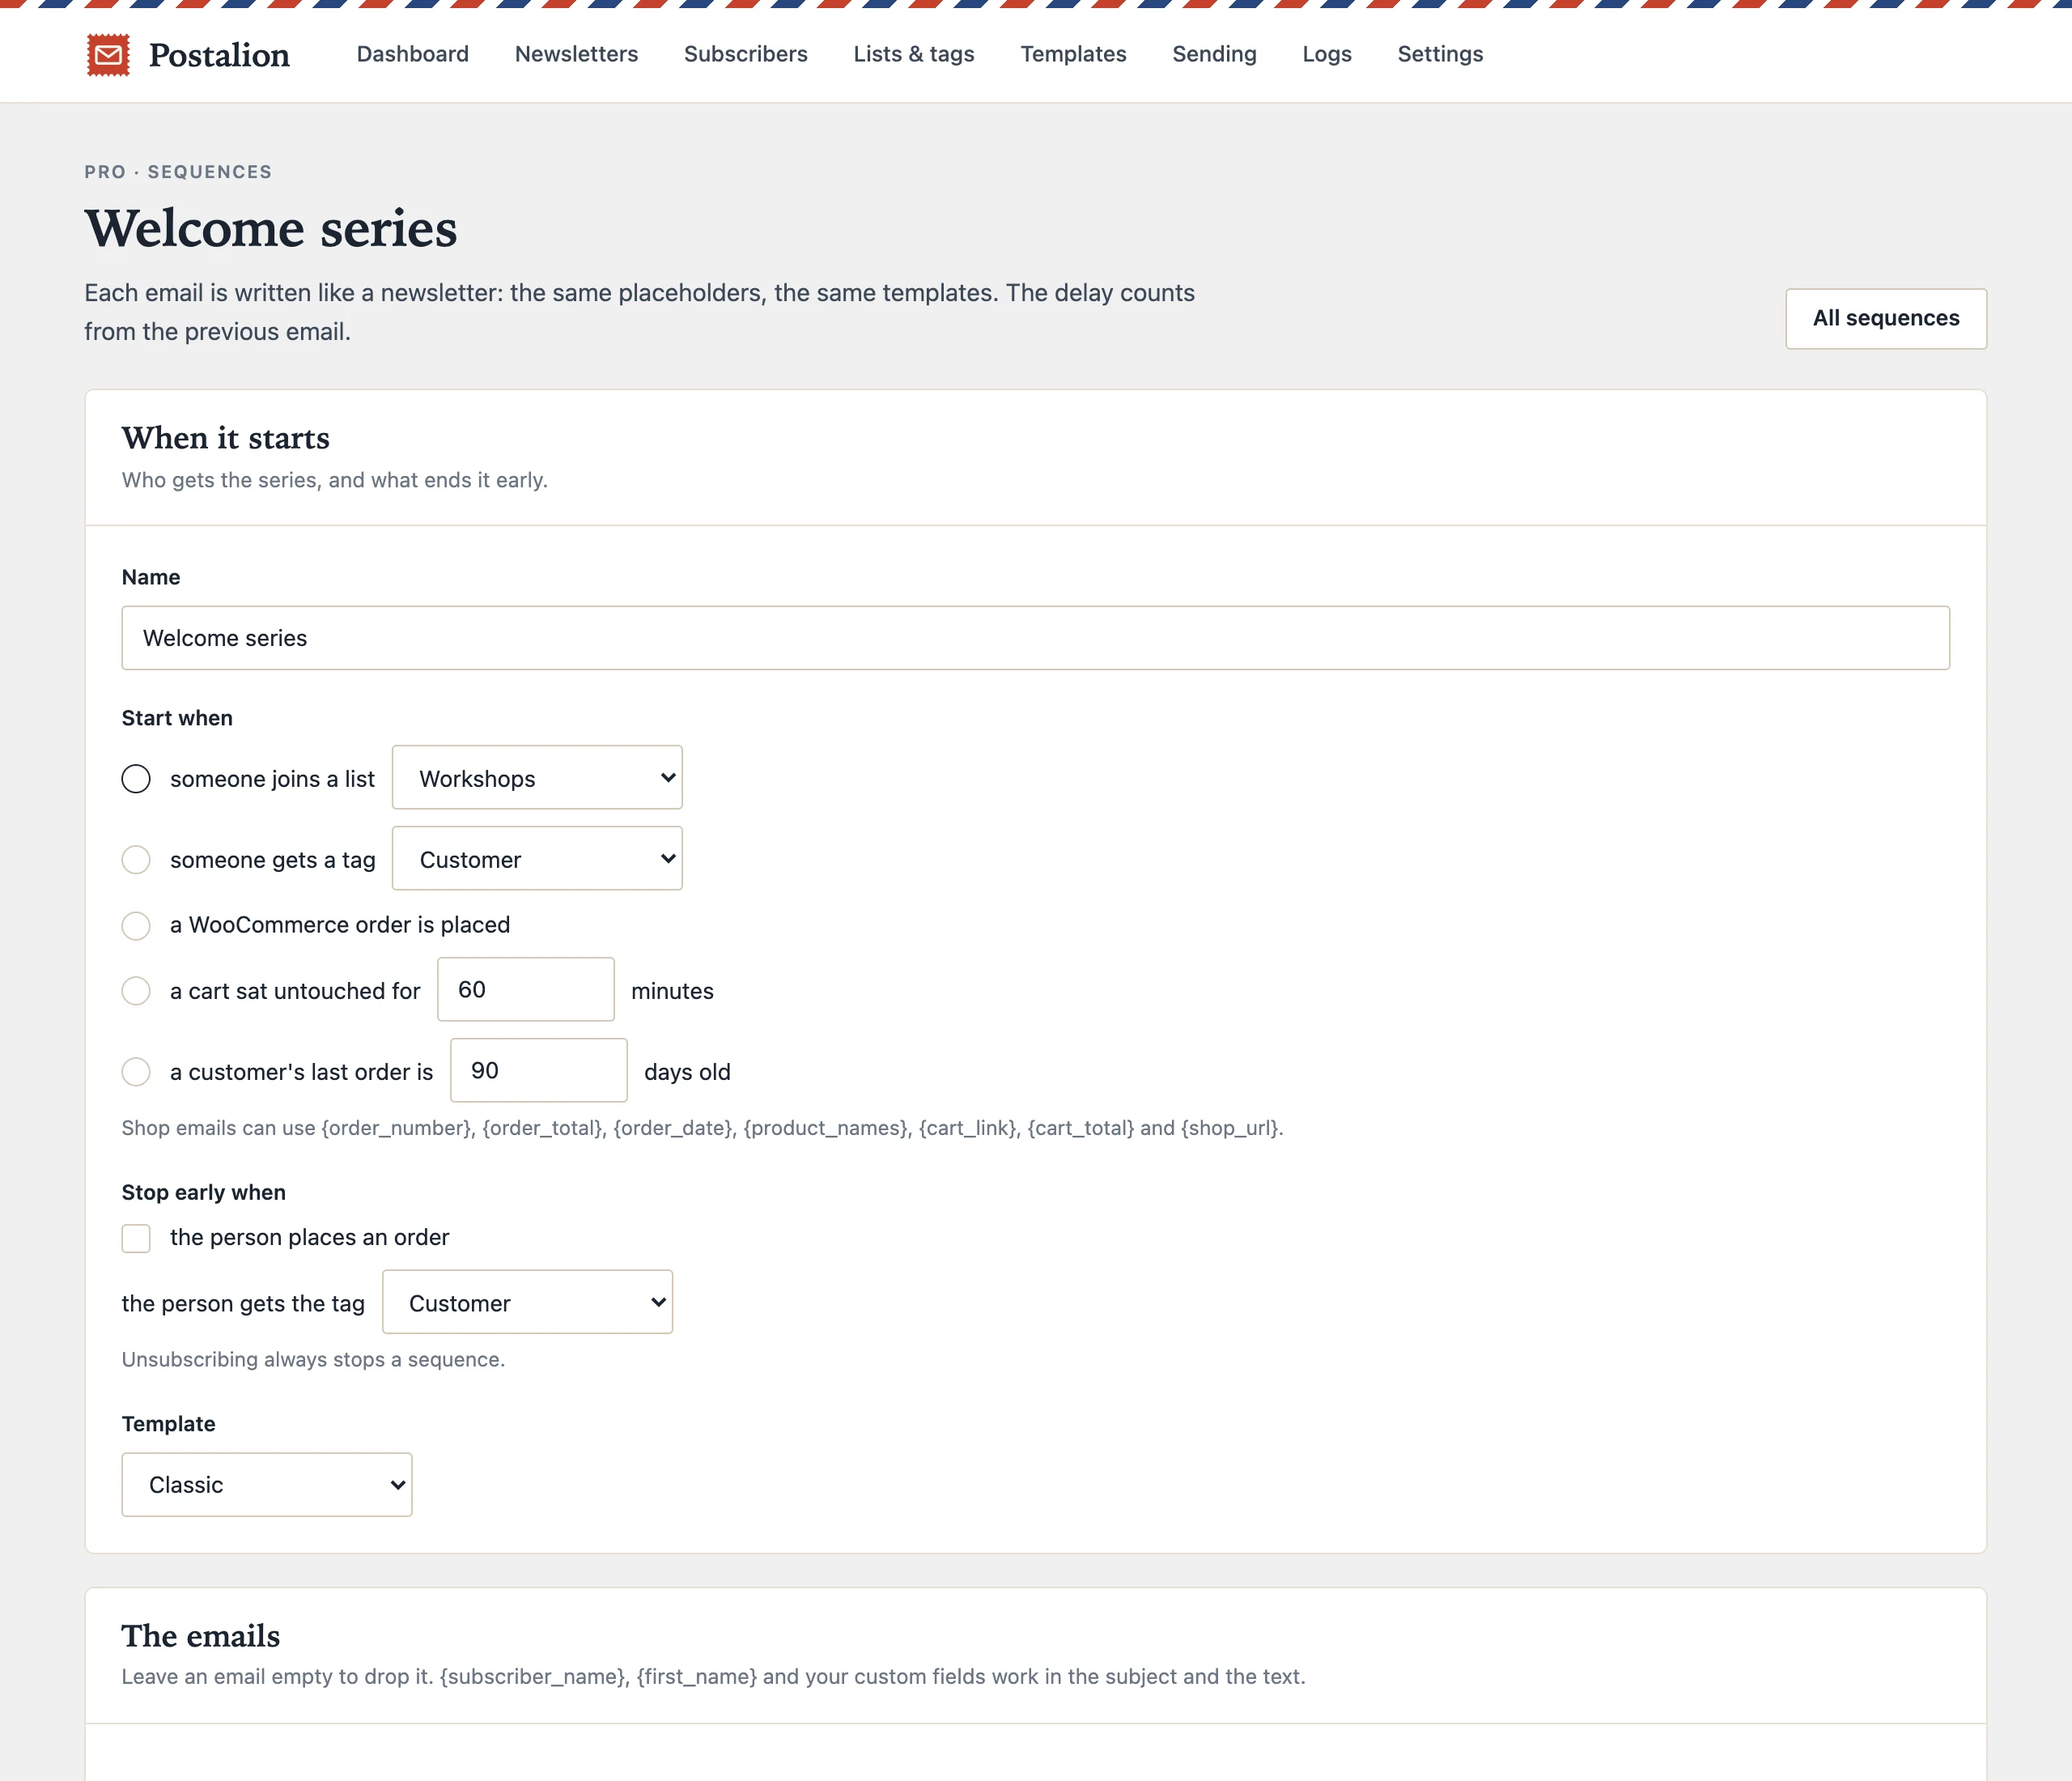This screenshot has width=2072, height=1781.
Task: Open the Subscribers page
Action: click(x=745, y=54)
